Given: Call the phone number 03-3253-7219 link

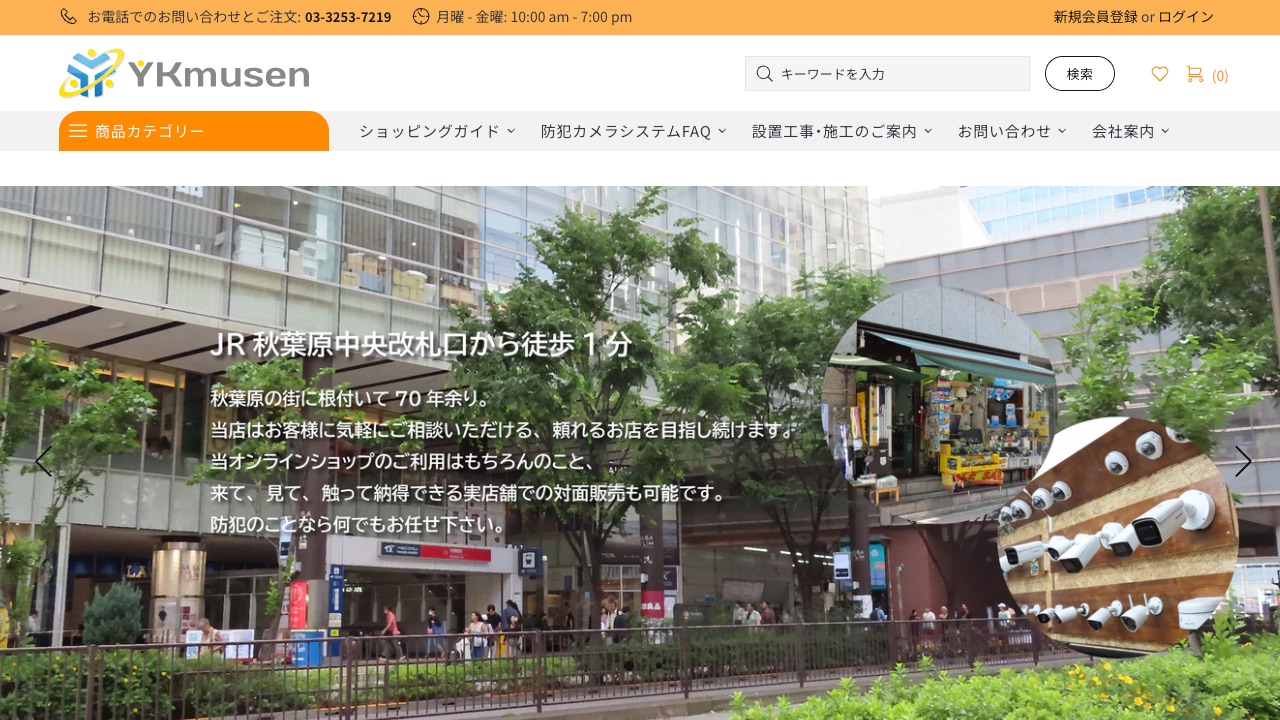Looking at the screenshot, I should (x=348, y=16).
